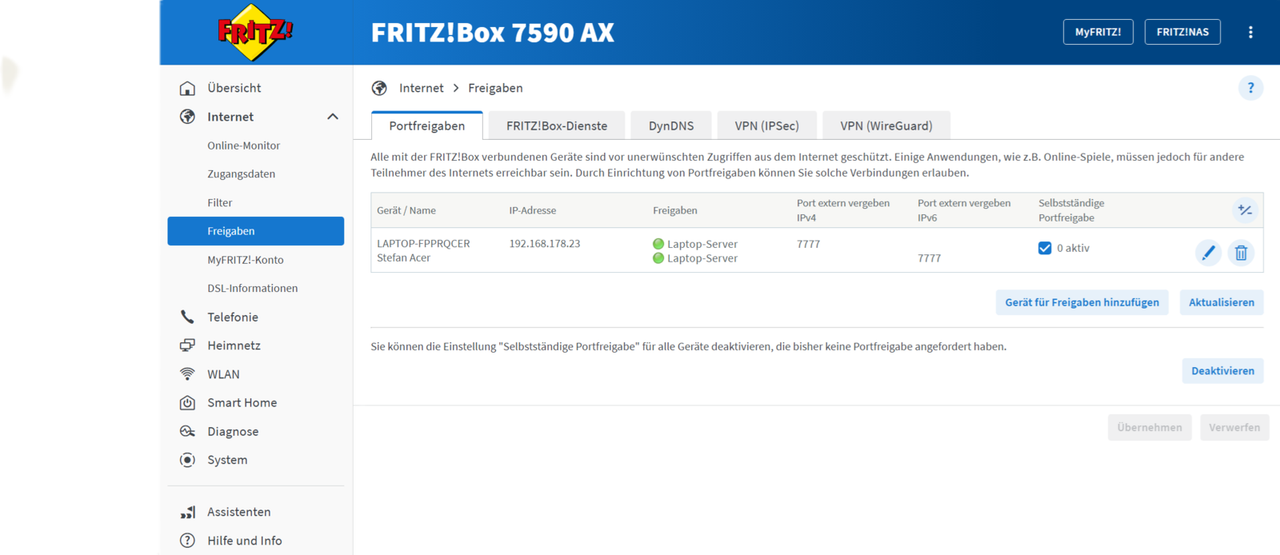Click the Assistenten icon
Image resolution: width=1280 pixels, height=555 pixels.
(x=187, y=512)
